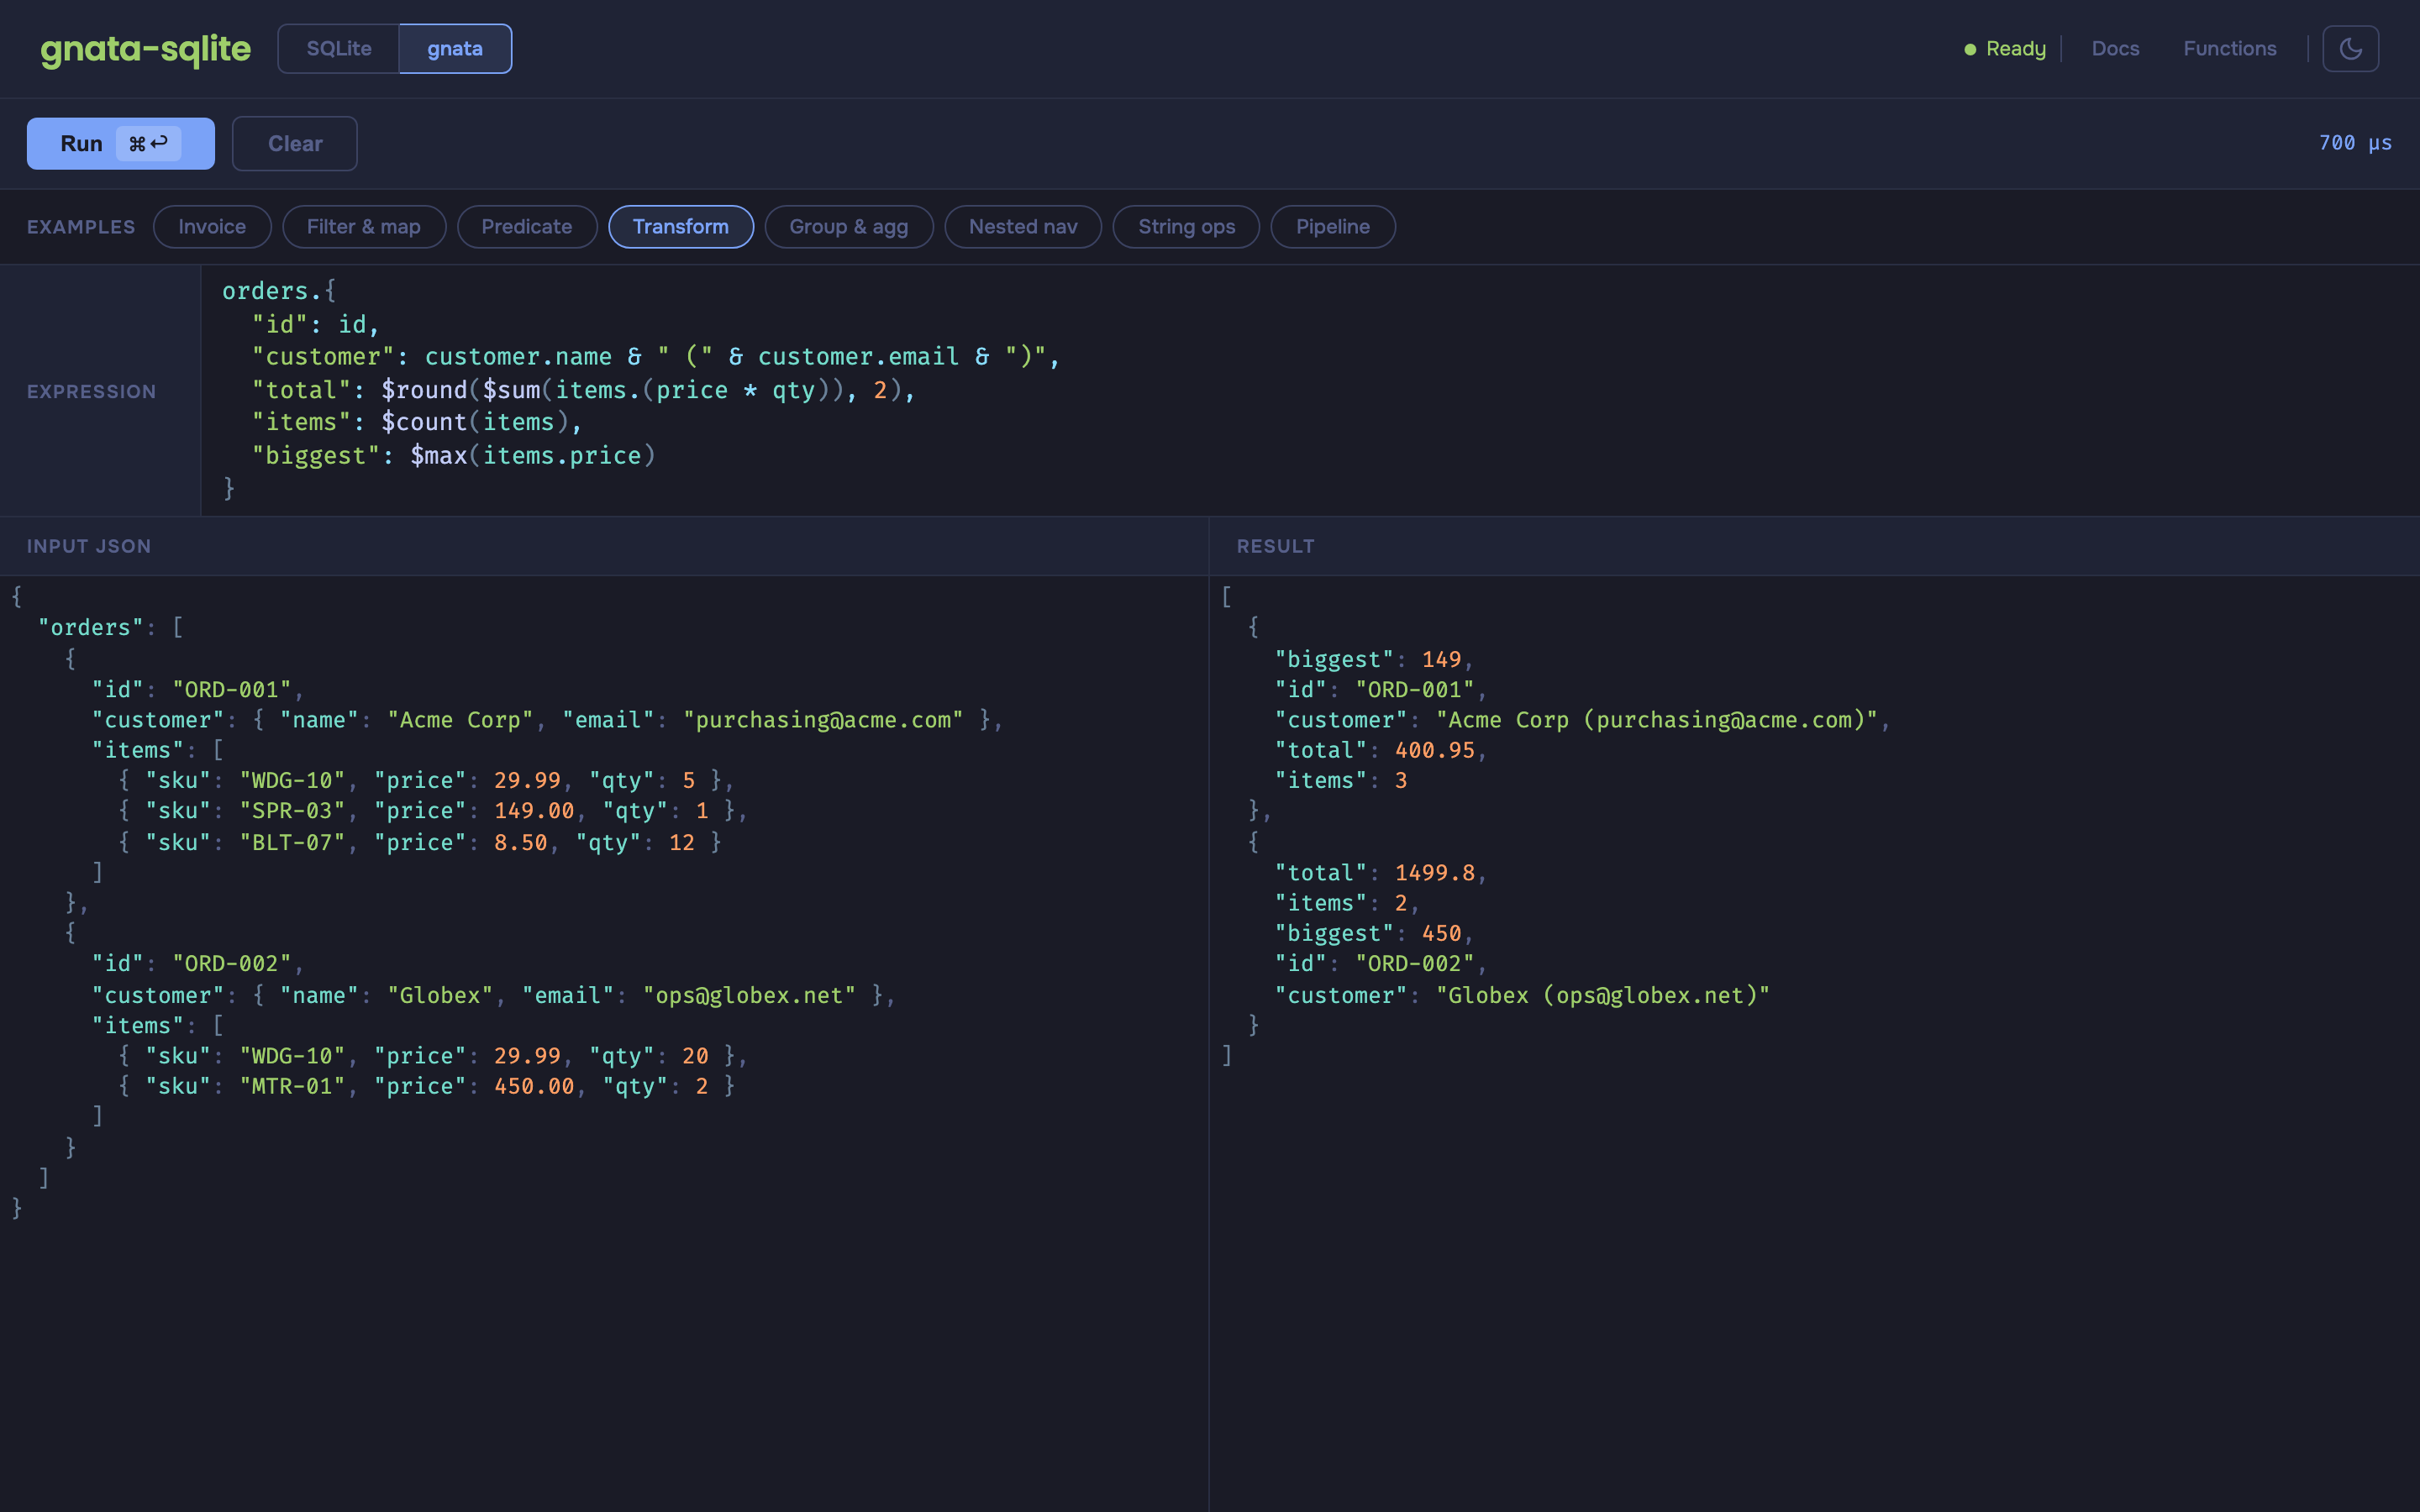2420x1512 pixels.
Task: Load the Filter & map example
Action: pos(364,227)
